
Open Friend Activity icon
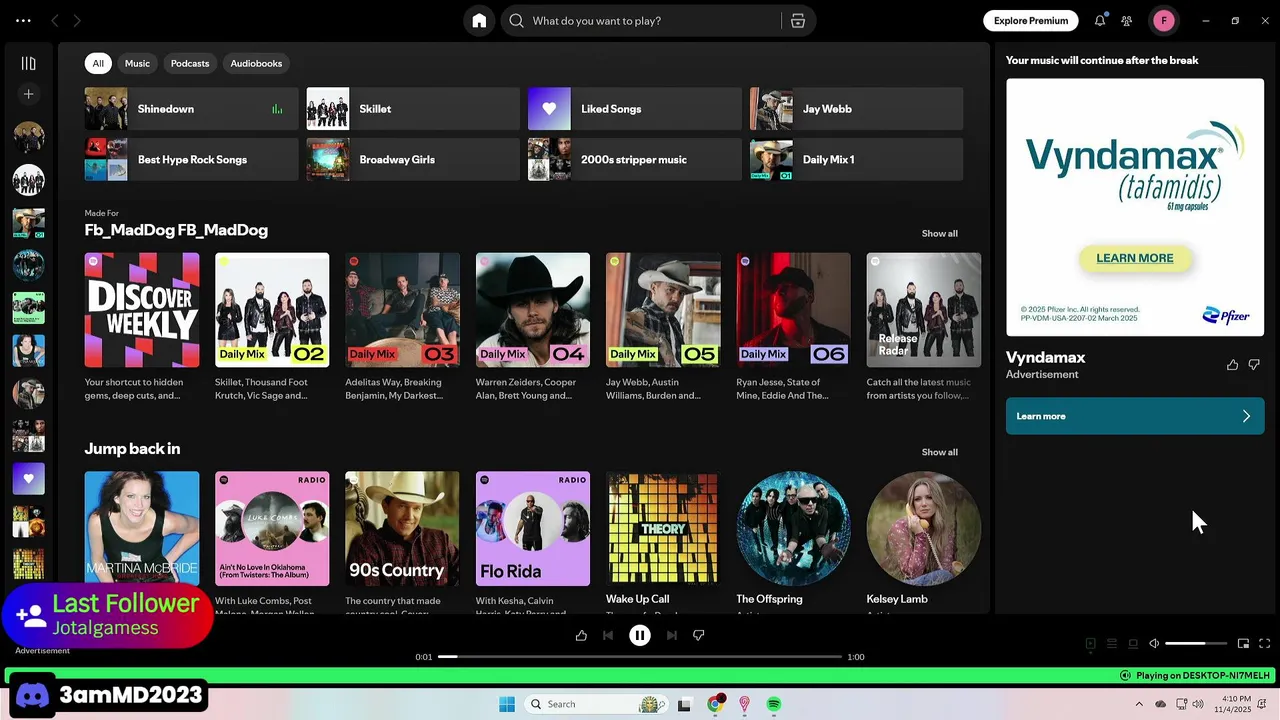tap(1127, 20)
